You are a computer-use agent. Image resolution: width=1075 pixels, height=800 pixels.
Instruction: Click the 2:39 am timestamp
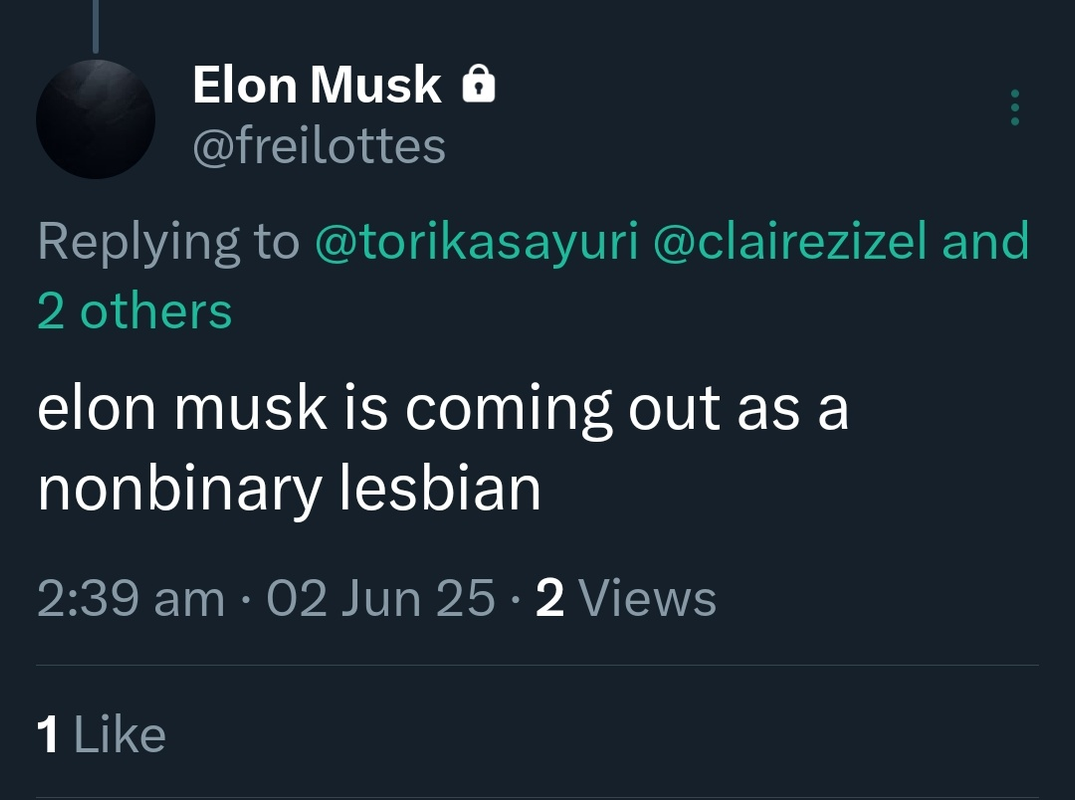click(x=130, y=599)
